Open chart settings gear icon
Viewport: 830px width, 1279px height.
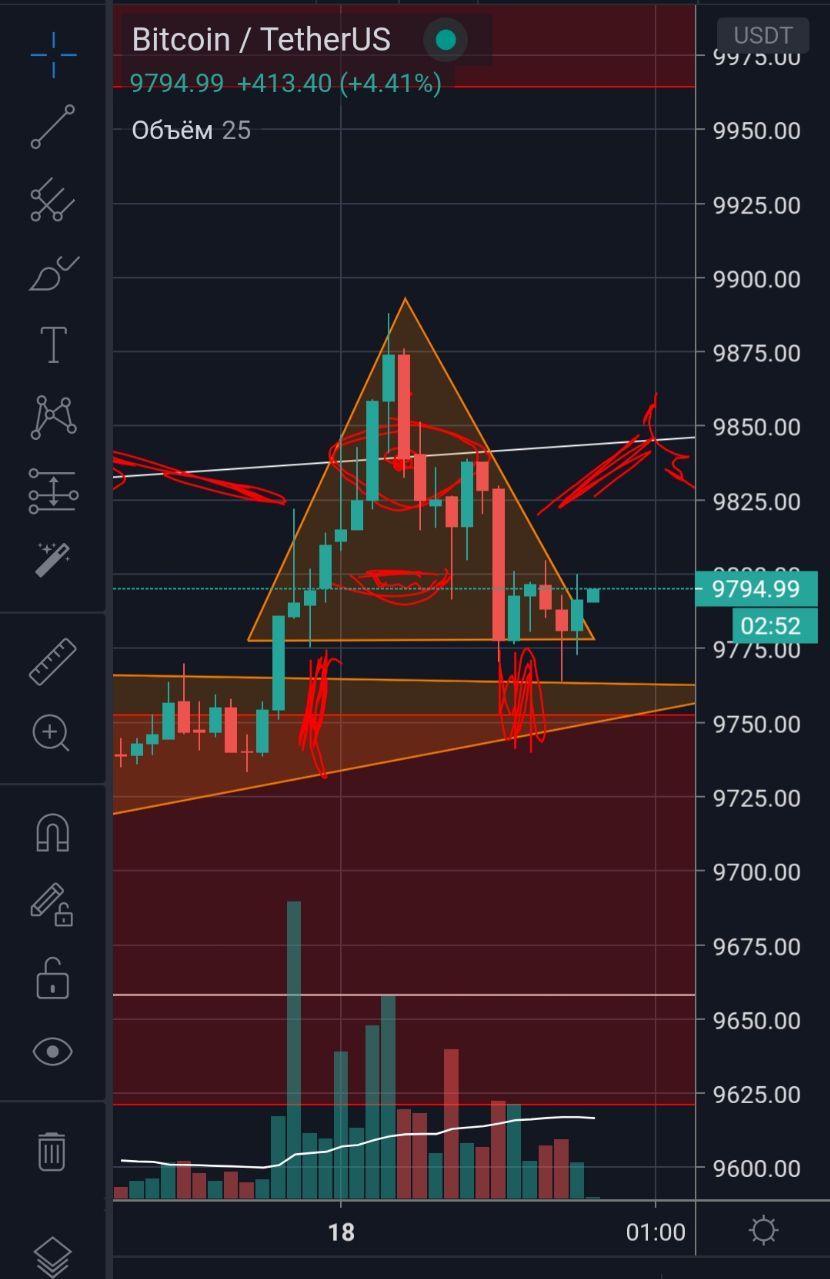[763, 1230]
